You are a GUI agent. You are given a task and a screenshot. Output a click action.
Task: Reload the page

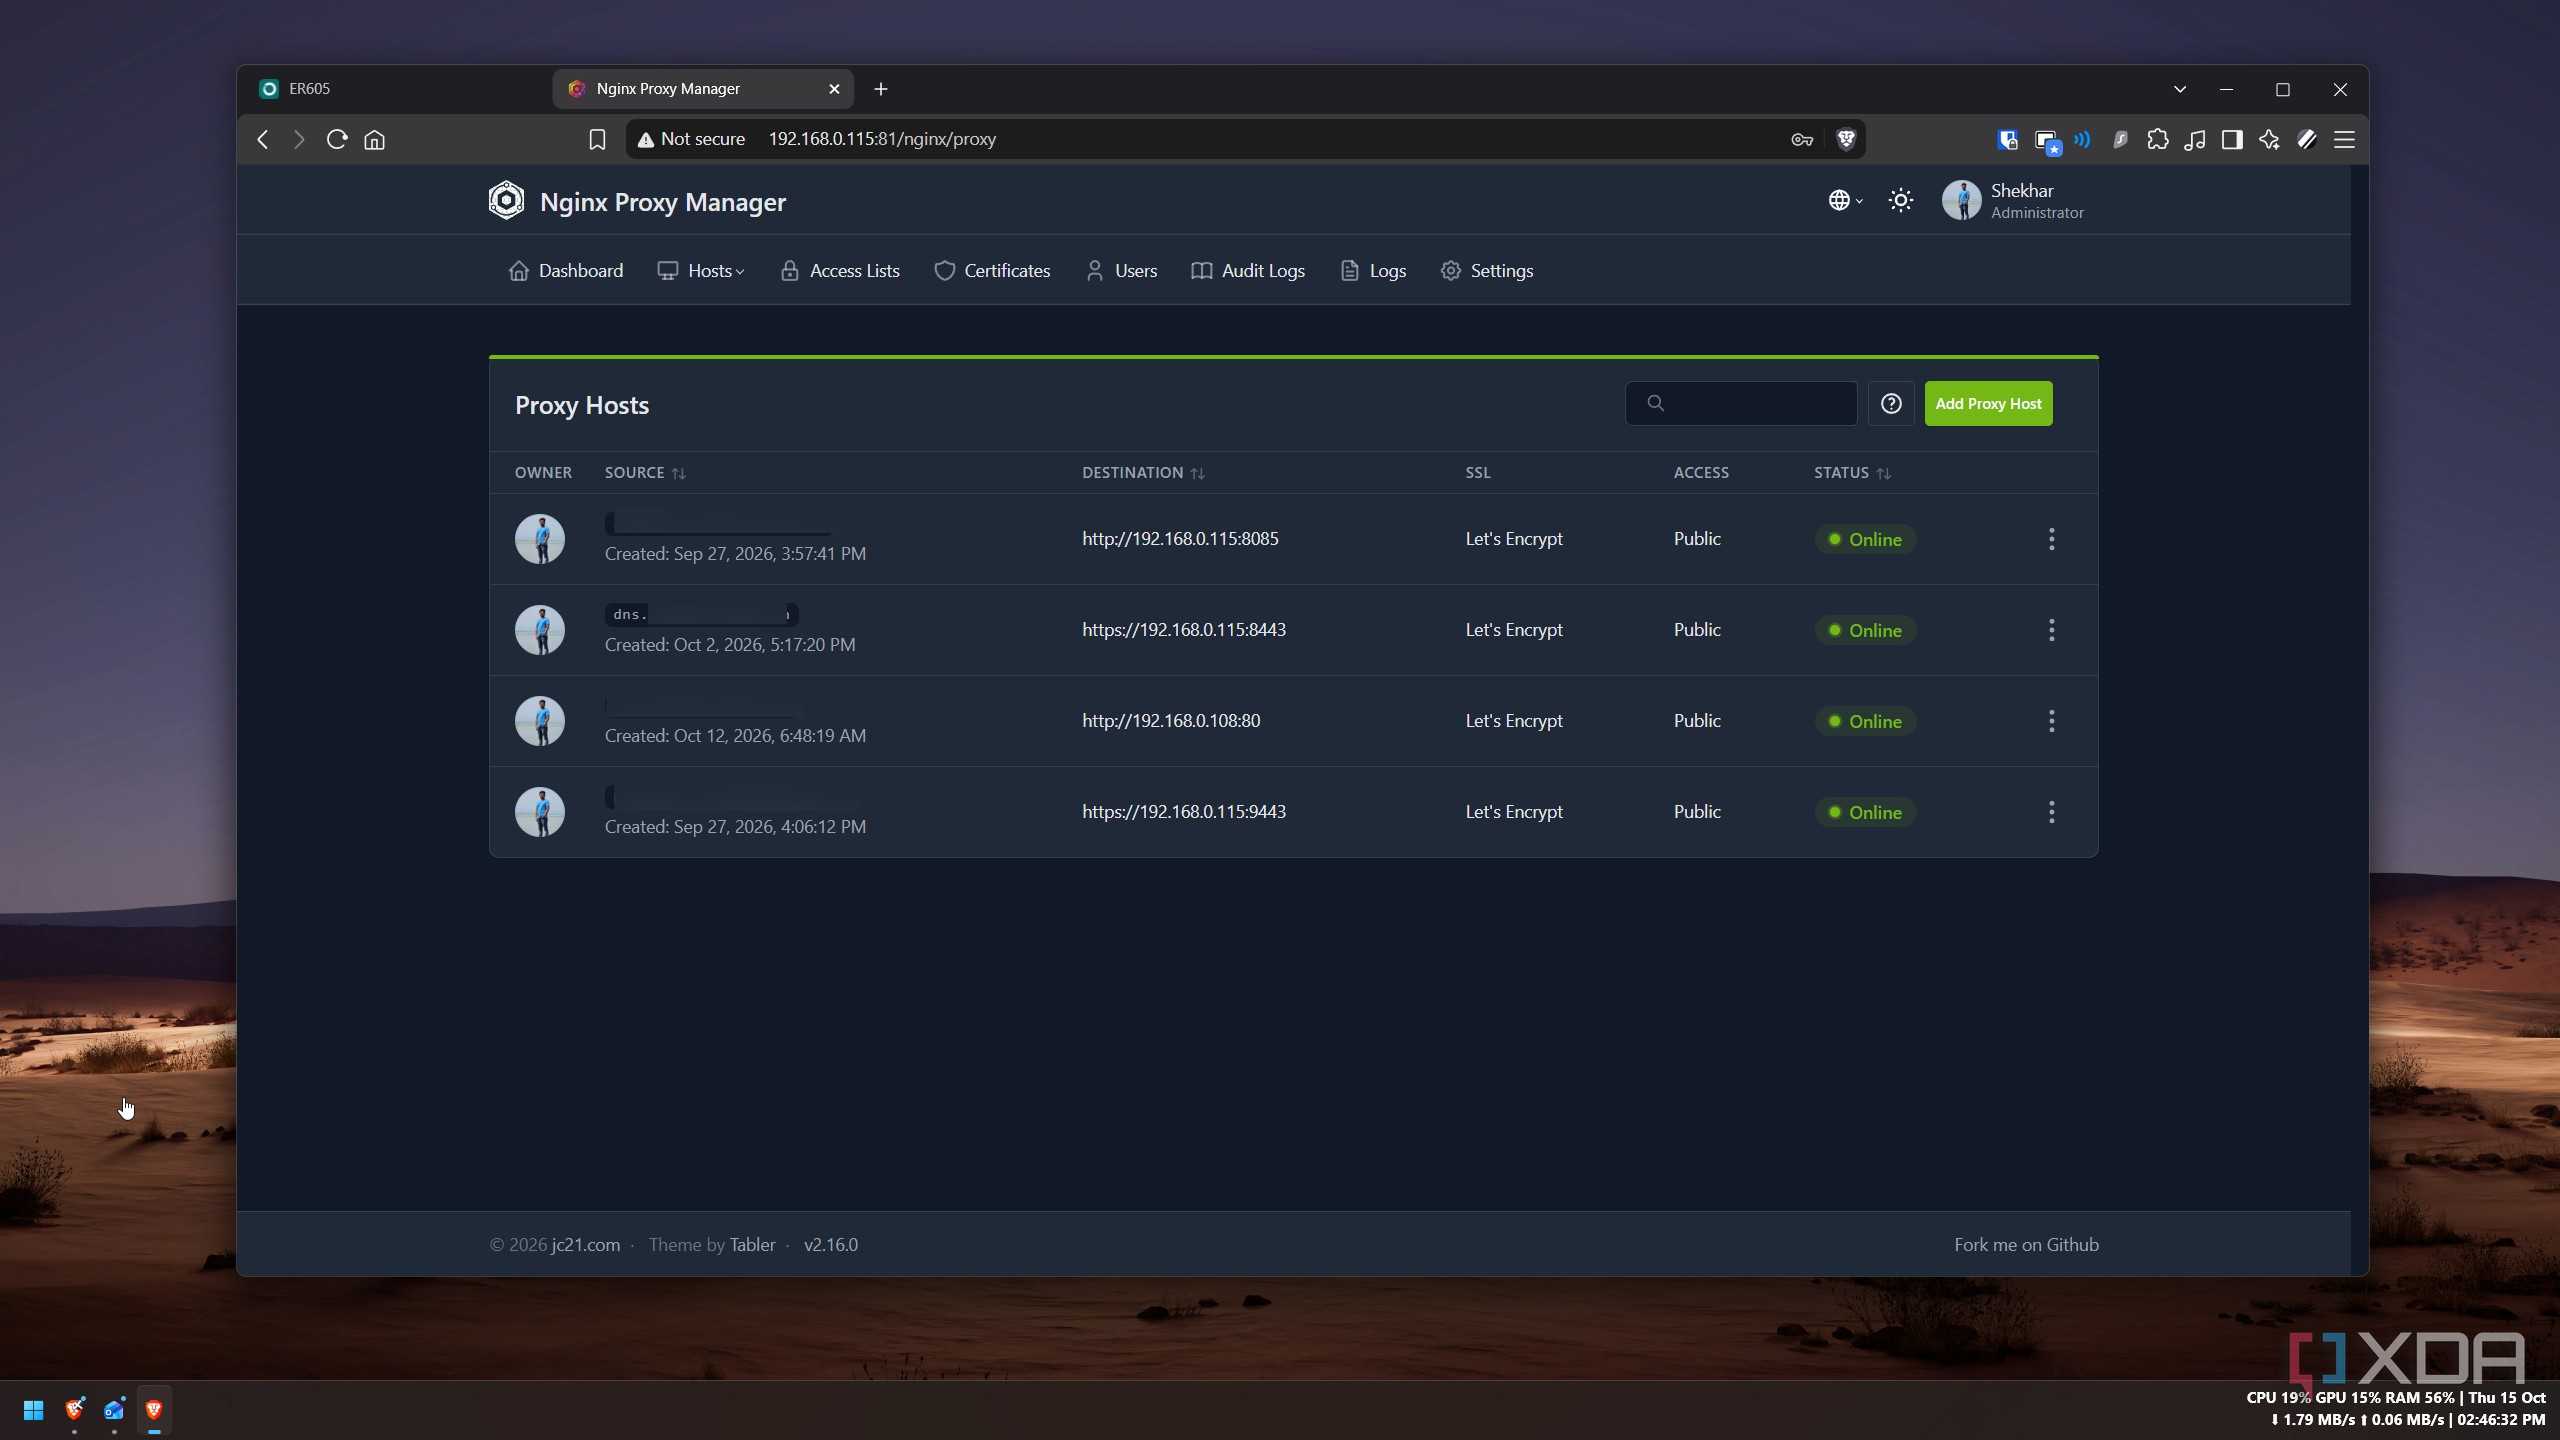click(x=337, y=139)
